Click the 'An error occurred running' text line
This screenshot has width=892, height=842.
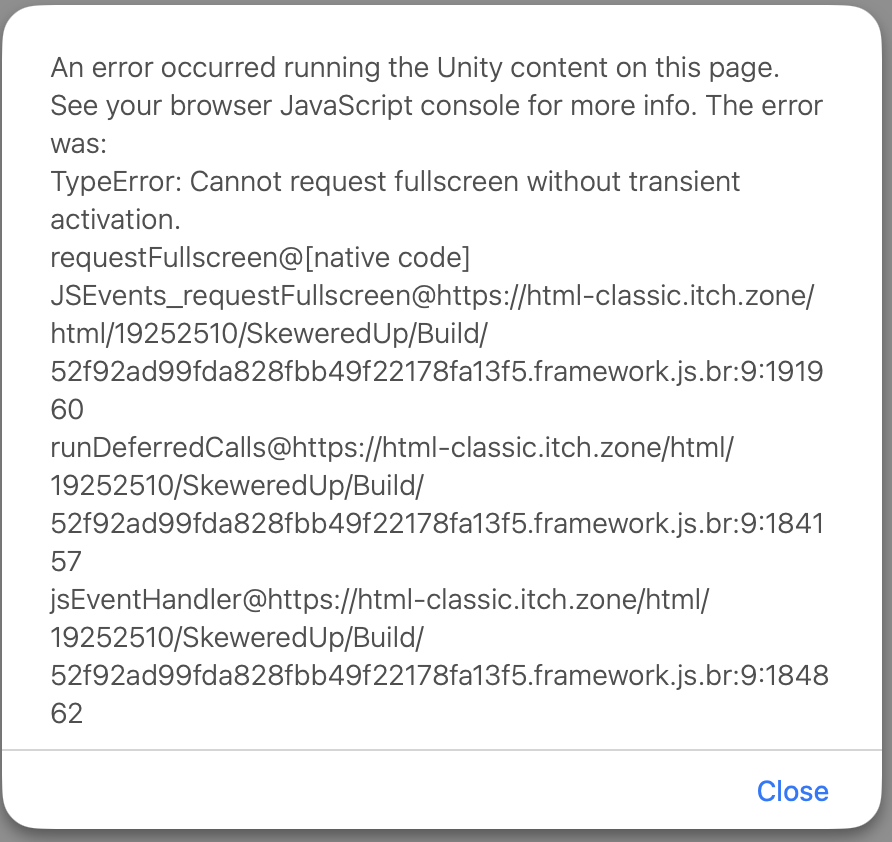[415, 68]
